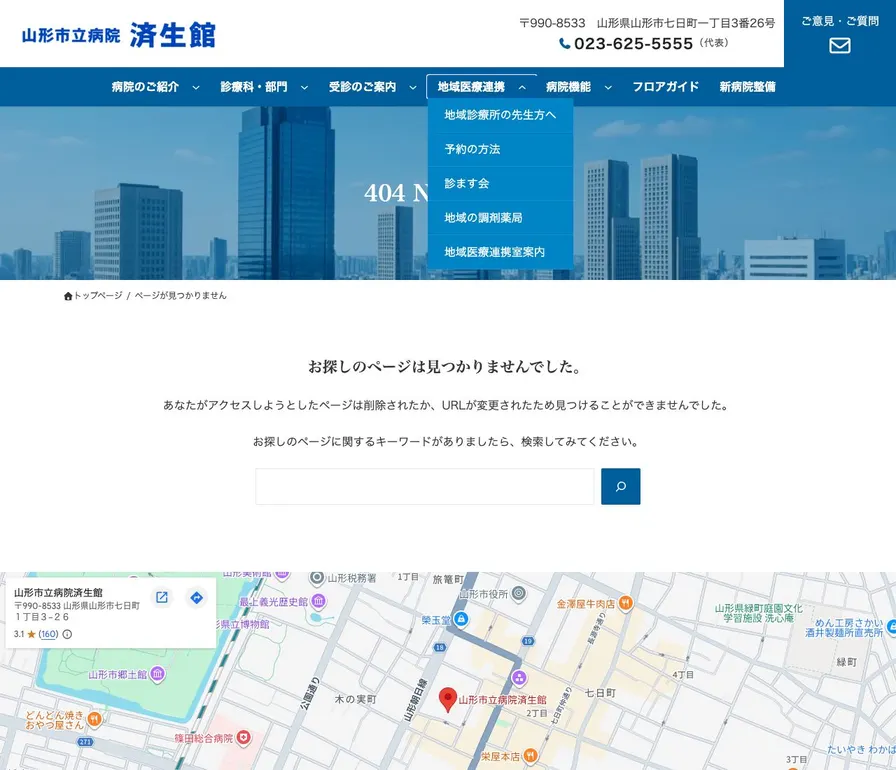Click the blue directions arrow icon

(x=197, y=597)
